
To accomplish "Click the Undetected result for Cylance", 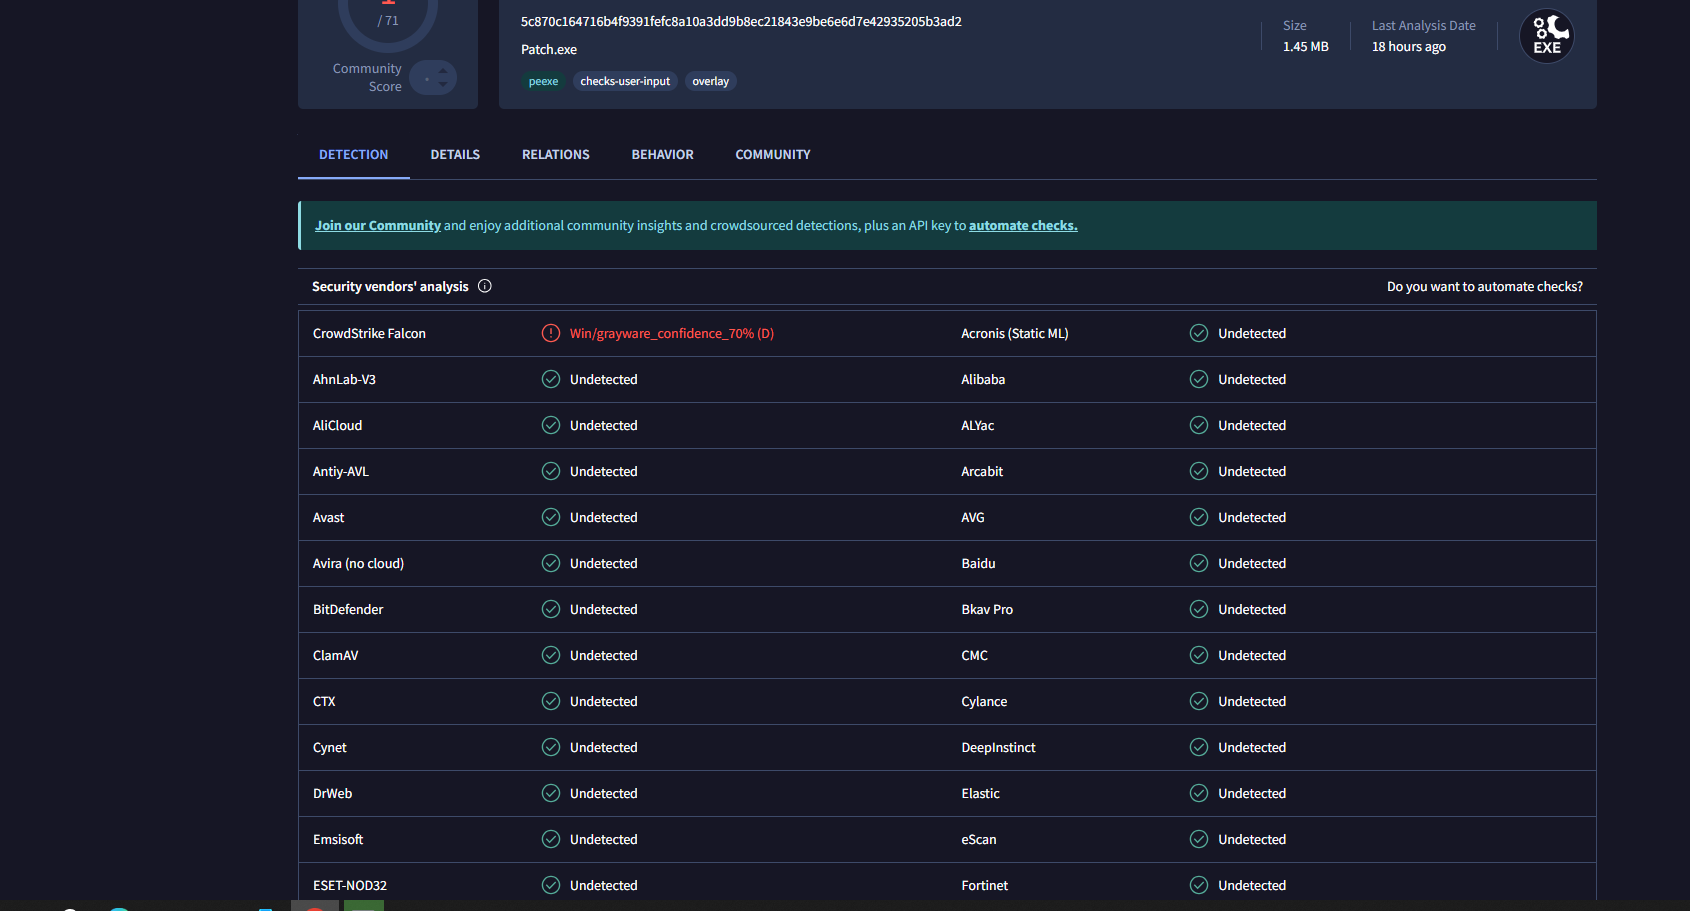I will pyautogui.click(x=1252, y=702).
